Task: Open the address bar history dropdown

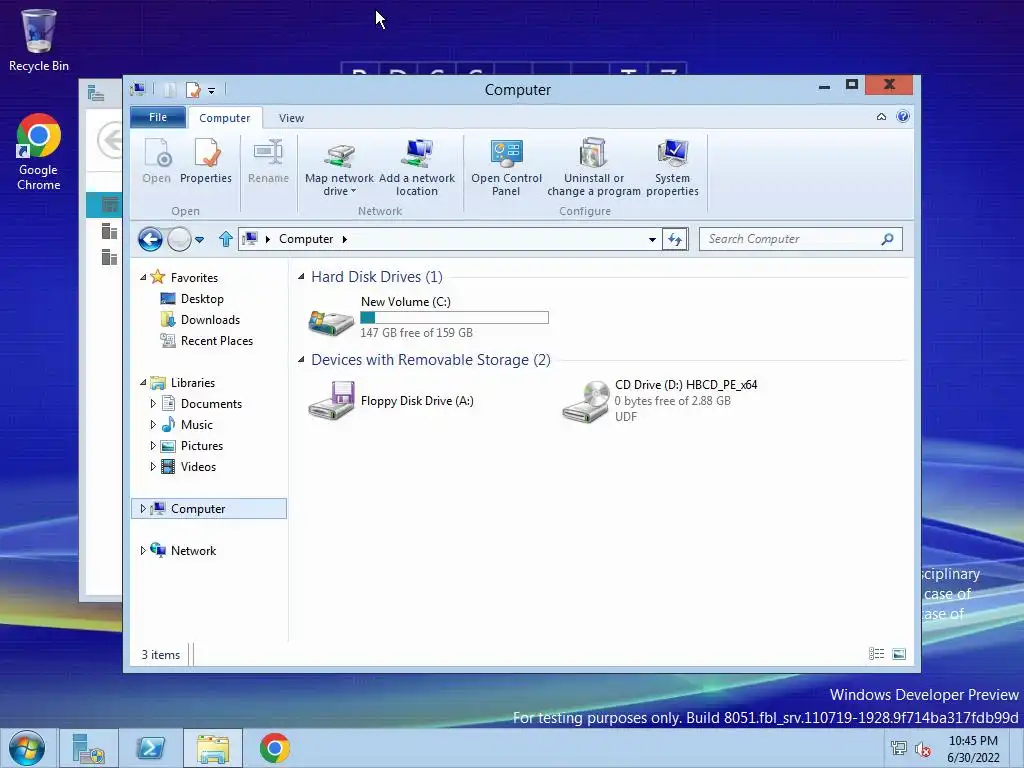Action: coord(652,240)
